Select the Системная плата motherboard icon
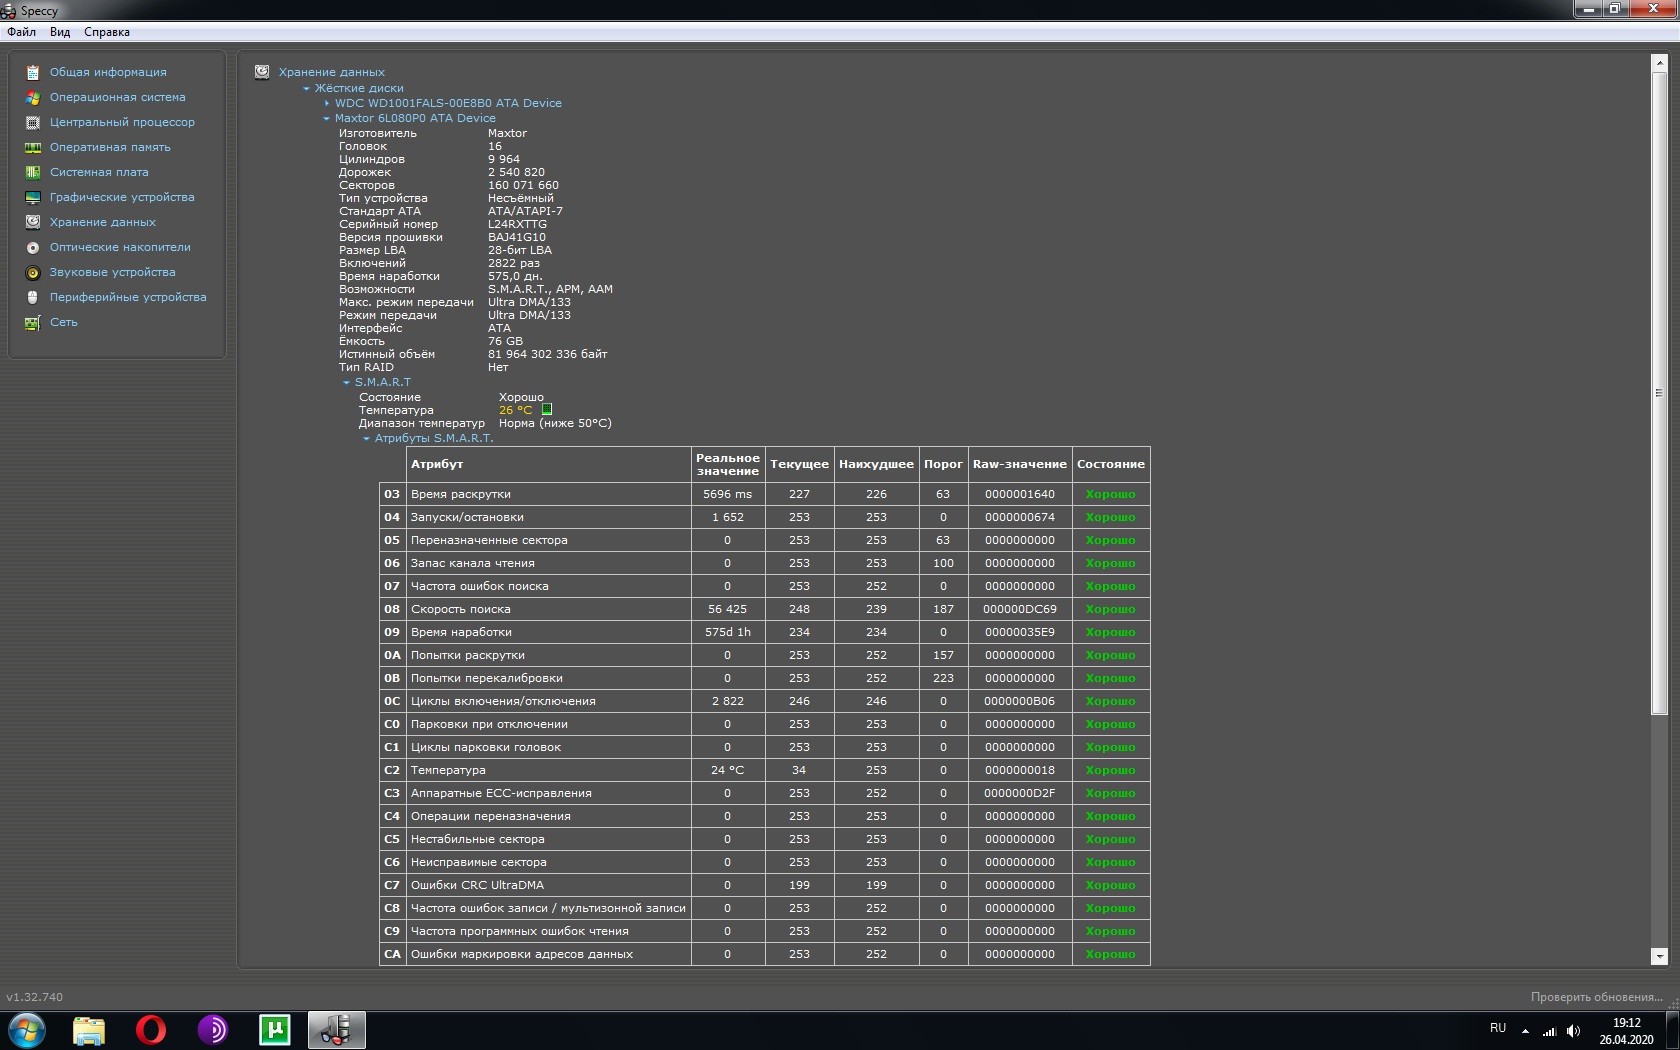The width and height of the screenshot is (1680, 1050). tap(32, 172)
